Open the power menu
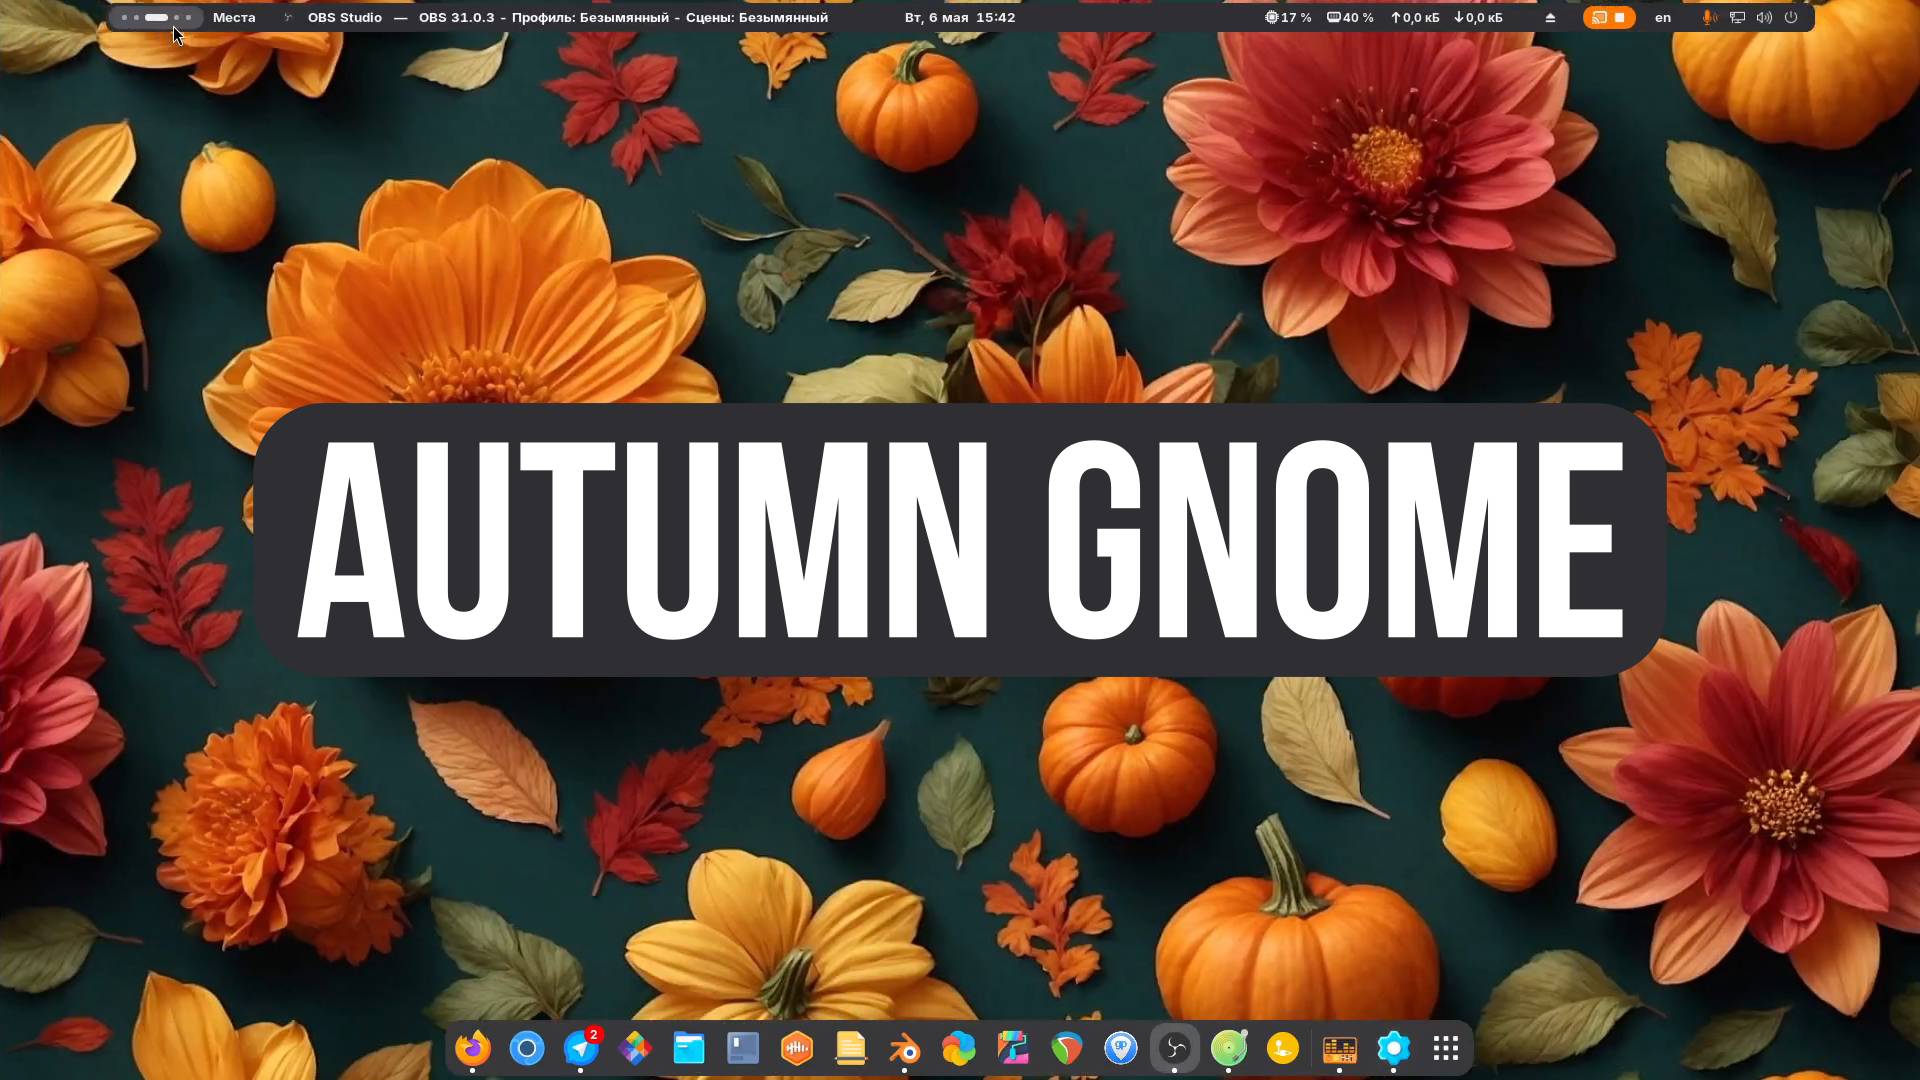The image size is (1920, 1080). (1792, 17)
